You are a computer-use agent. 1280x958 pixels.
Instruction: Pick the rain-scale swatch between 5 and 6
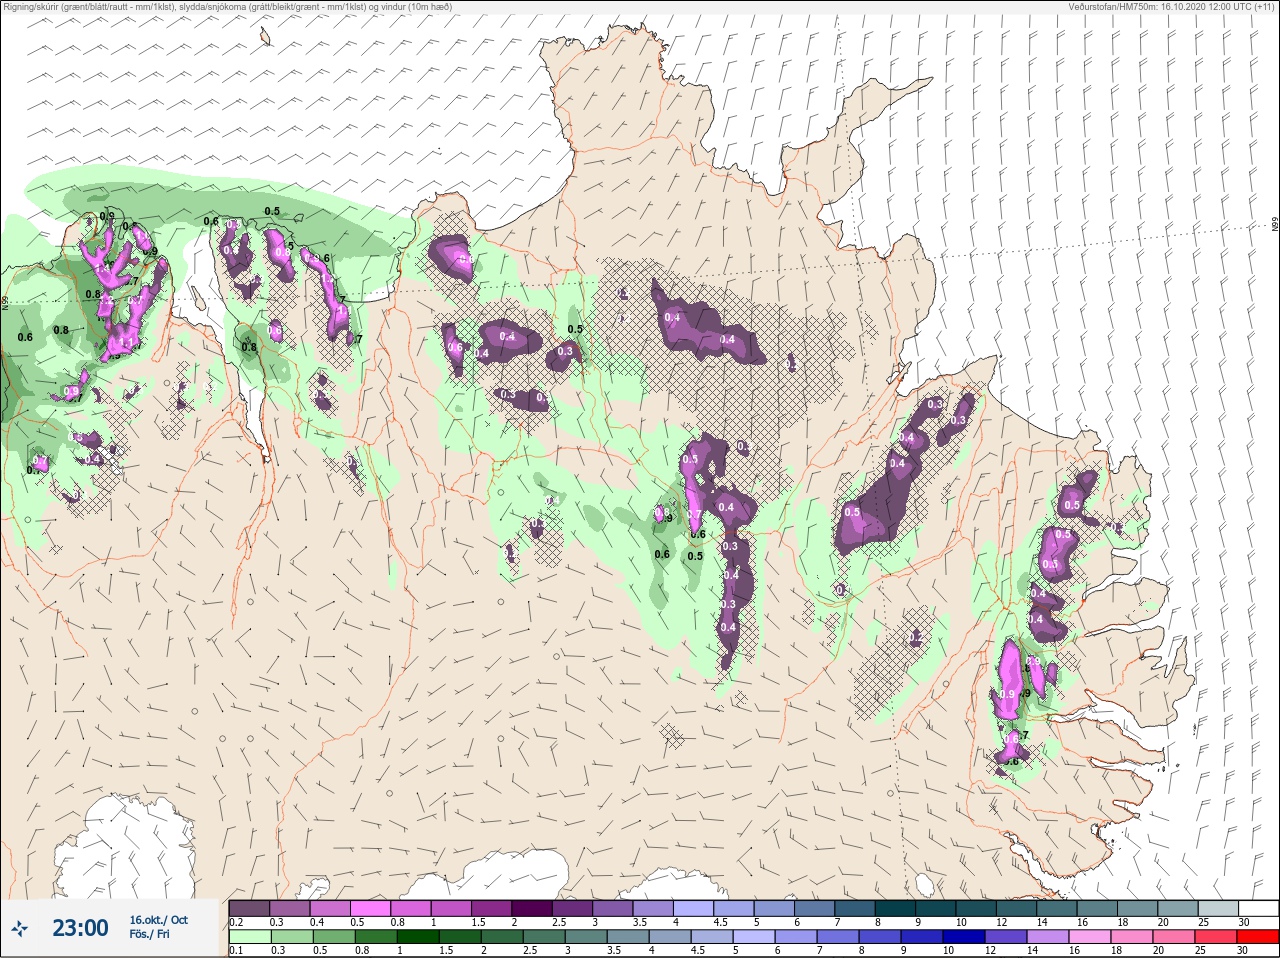click(754, 937)
